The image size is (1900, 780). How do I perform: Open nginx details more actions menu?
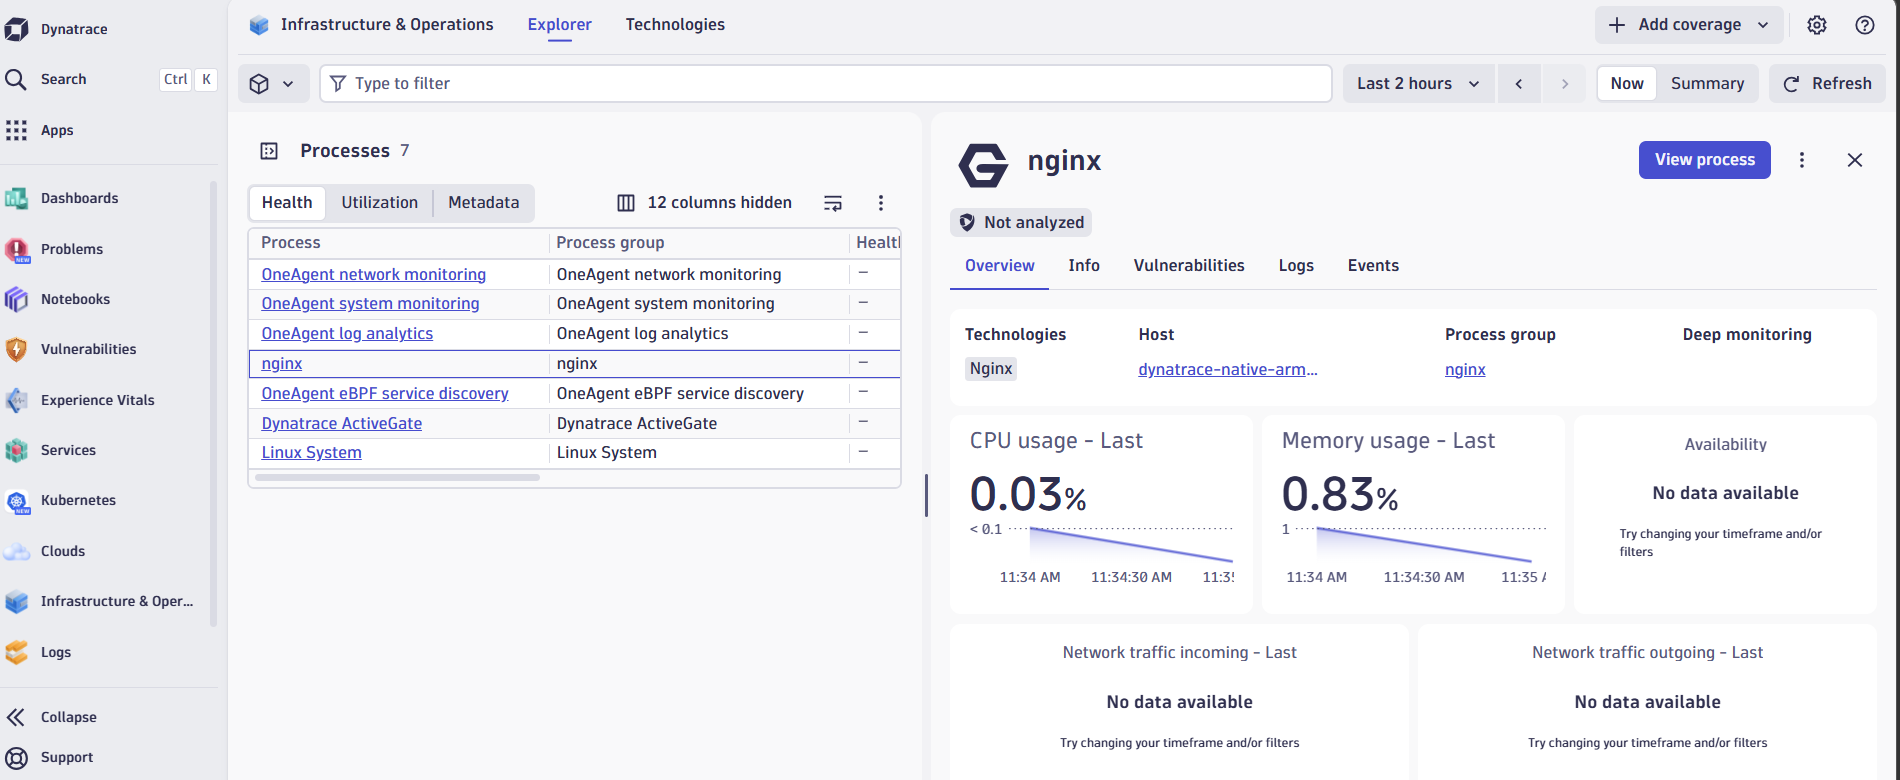(1802, 160)
